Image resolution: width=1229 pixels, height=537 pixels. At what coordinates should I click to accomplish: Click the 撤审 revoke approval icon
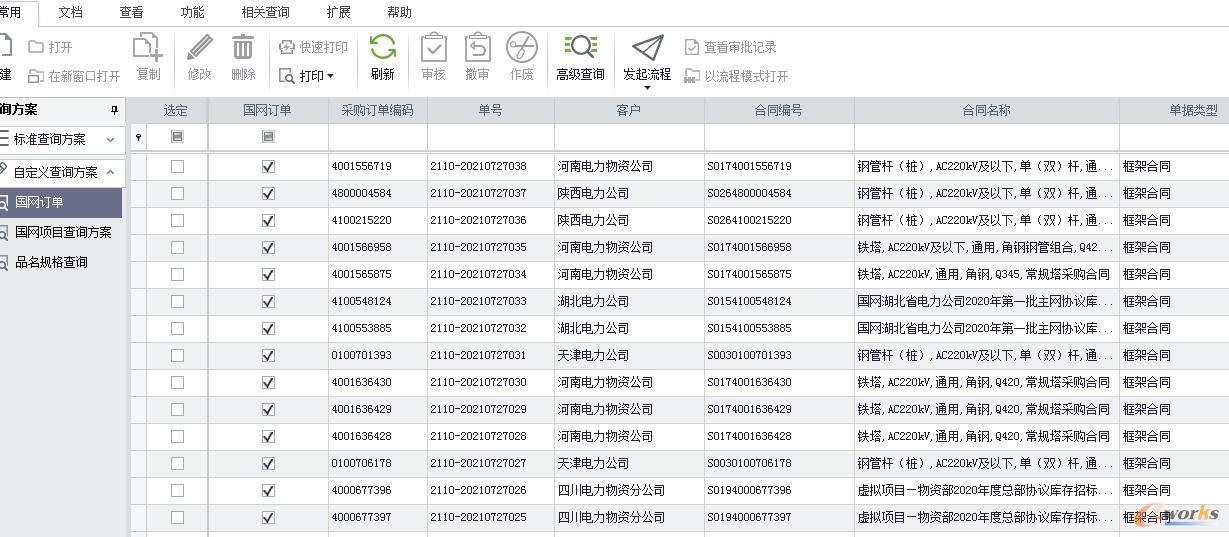(477, 47)
